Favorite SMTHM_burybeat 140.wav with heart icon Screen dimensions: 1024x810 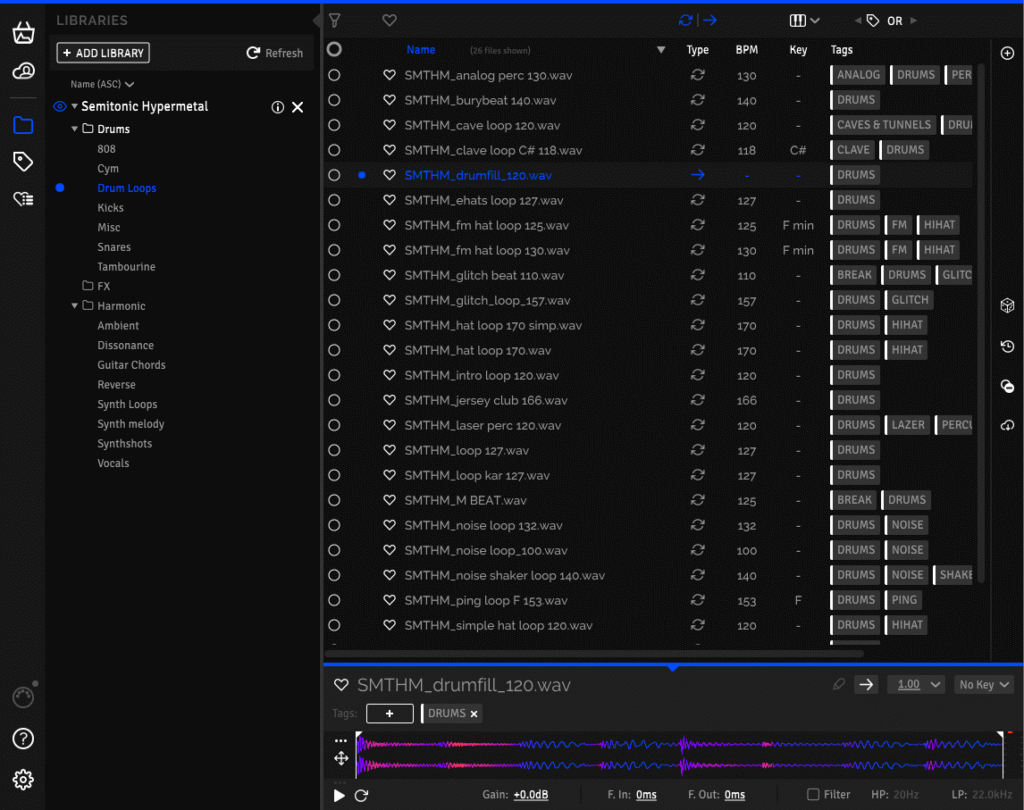(390, 100)
